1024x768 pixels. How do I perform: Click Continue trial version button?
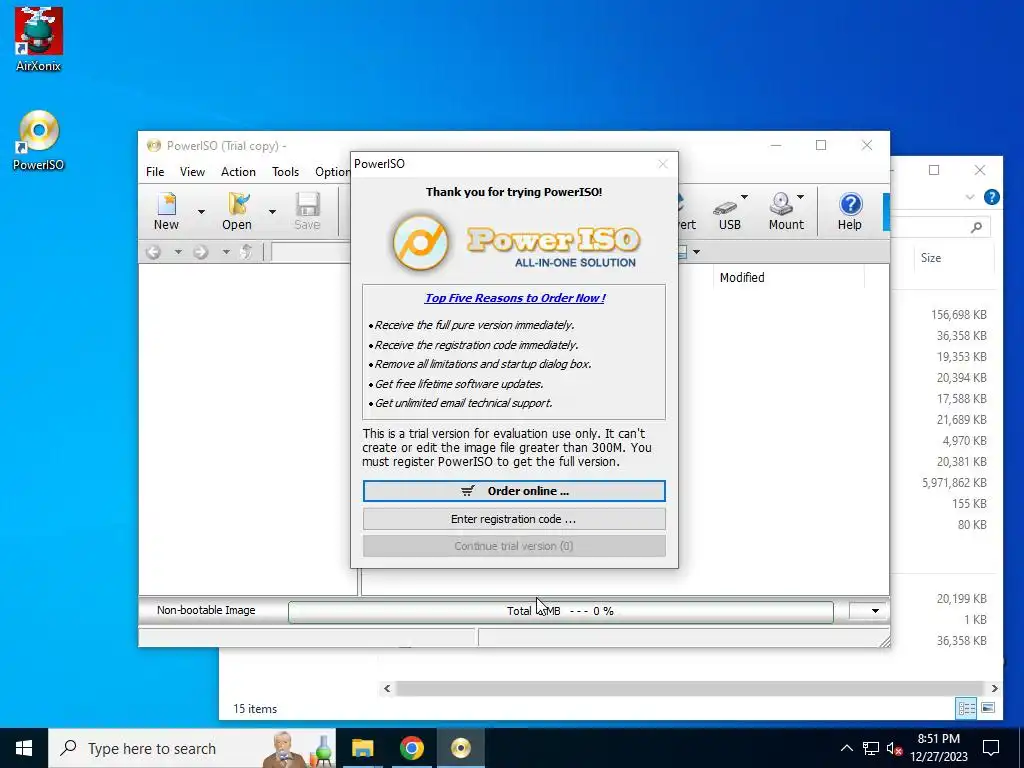[514, 546]
